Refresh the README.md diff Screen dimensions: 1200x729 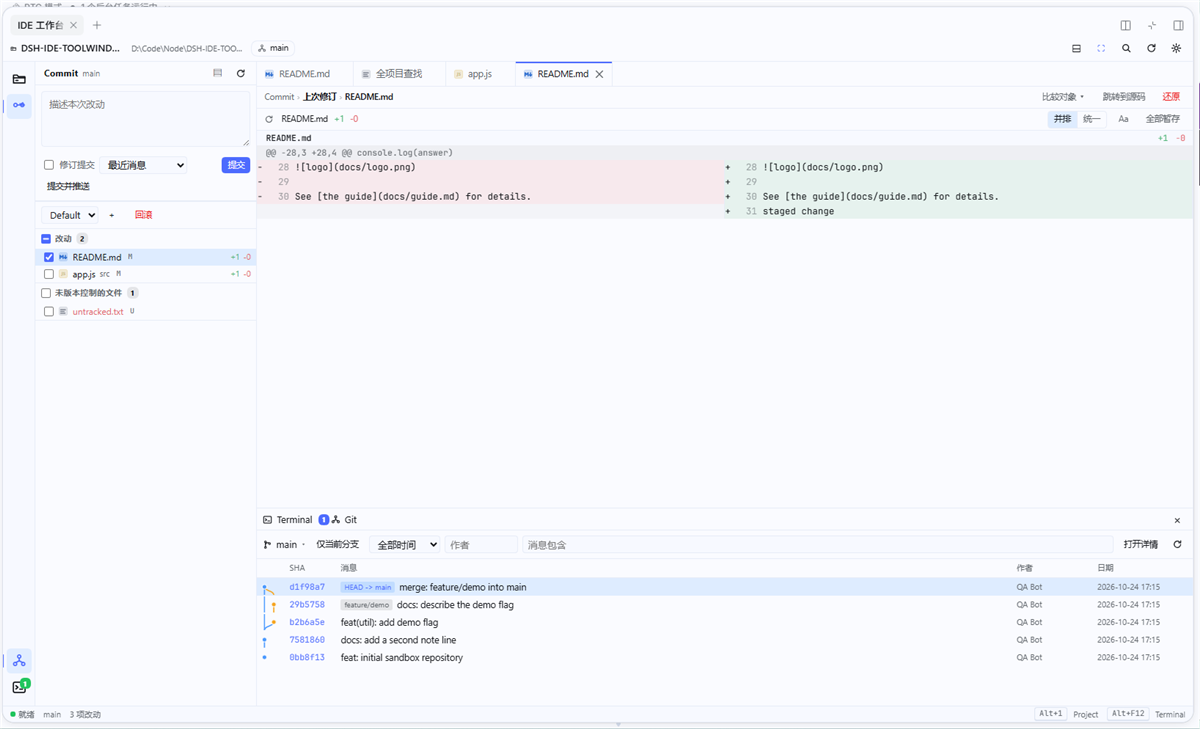coord(269,119)
